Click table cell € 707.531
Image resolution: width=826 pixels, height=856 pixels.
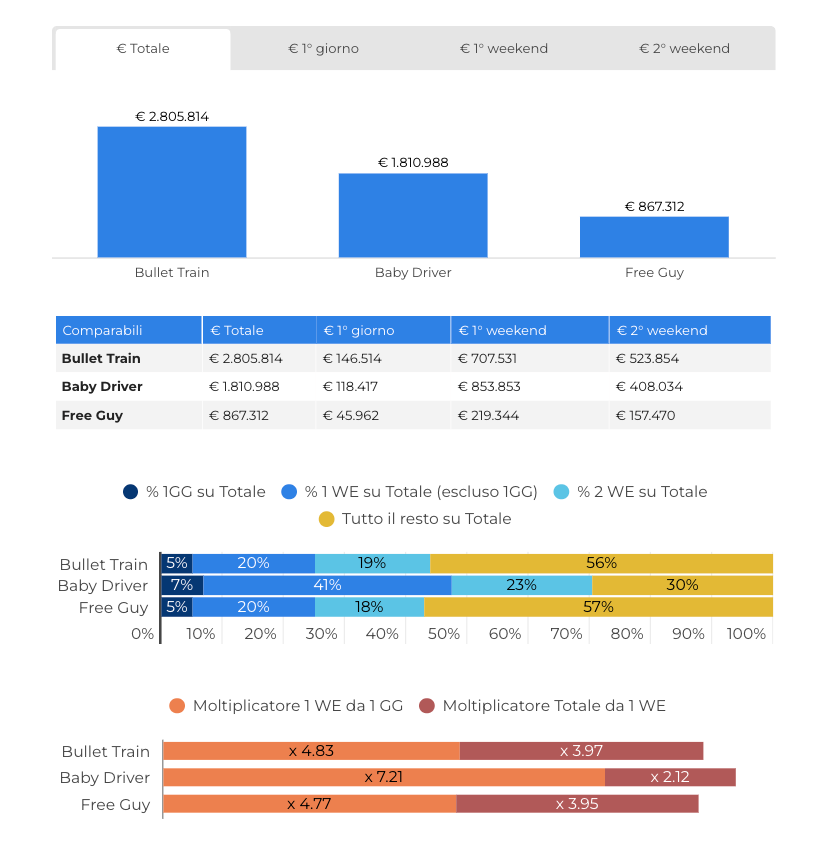pos(530,359)
